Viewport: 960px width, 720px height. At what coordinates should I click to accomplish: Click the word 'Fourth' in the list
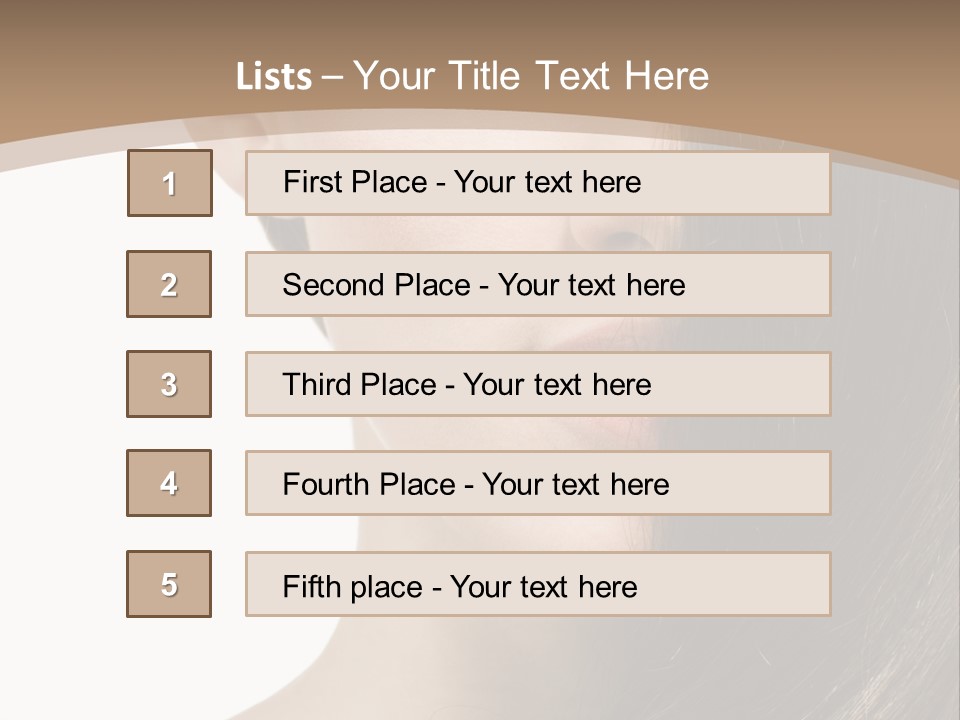[x=326, y=485]
